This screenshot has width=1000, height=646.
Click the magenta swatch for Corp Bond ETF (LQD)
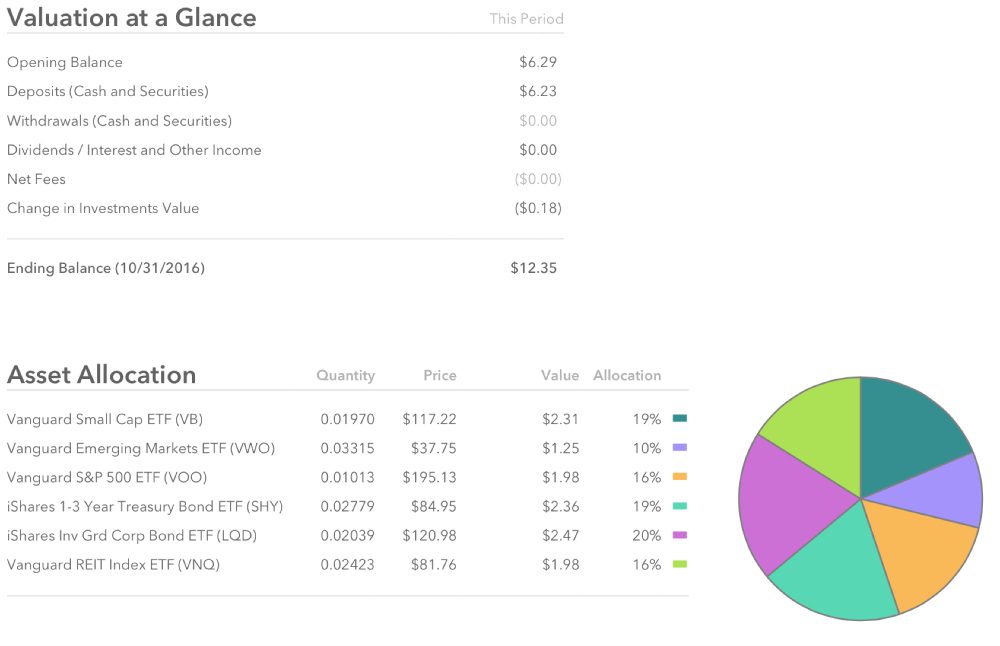coord(680,535)
